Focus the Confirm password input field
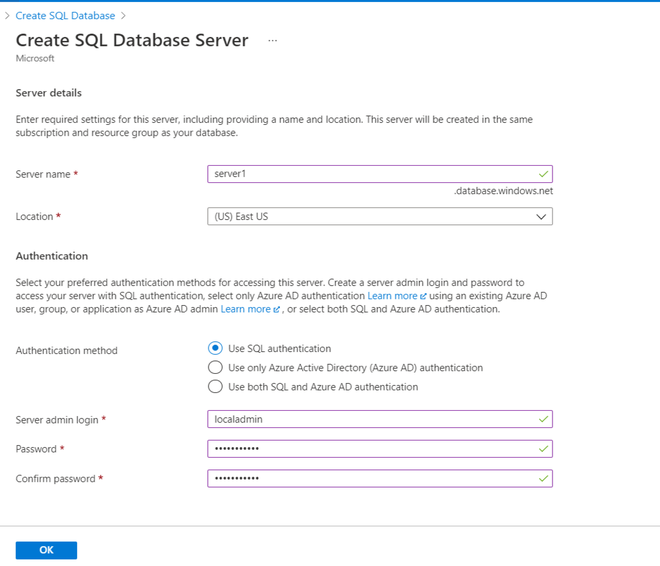Screen dimensions: 660x566 (370, 479)
